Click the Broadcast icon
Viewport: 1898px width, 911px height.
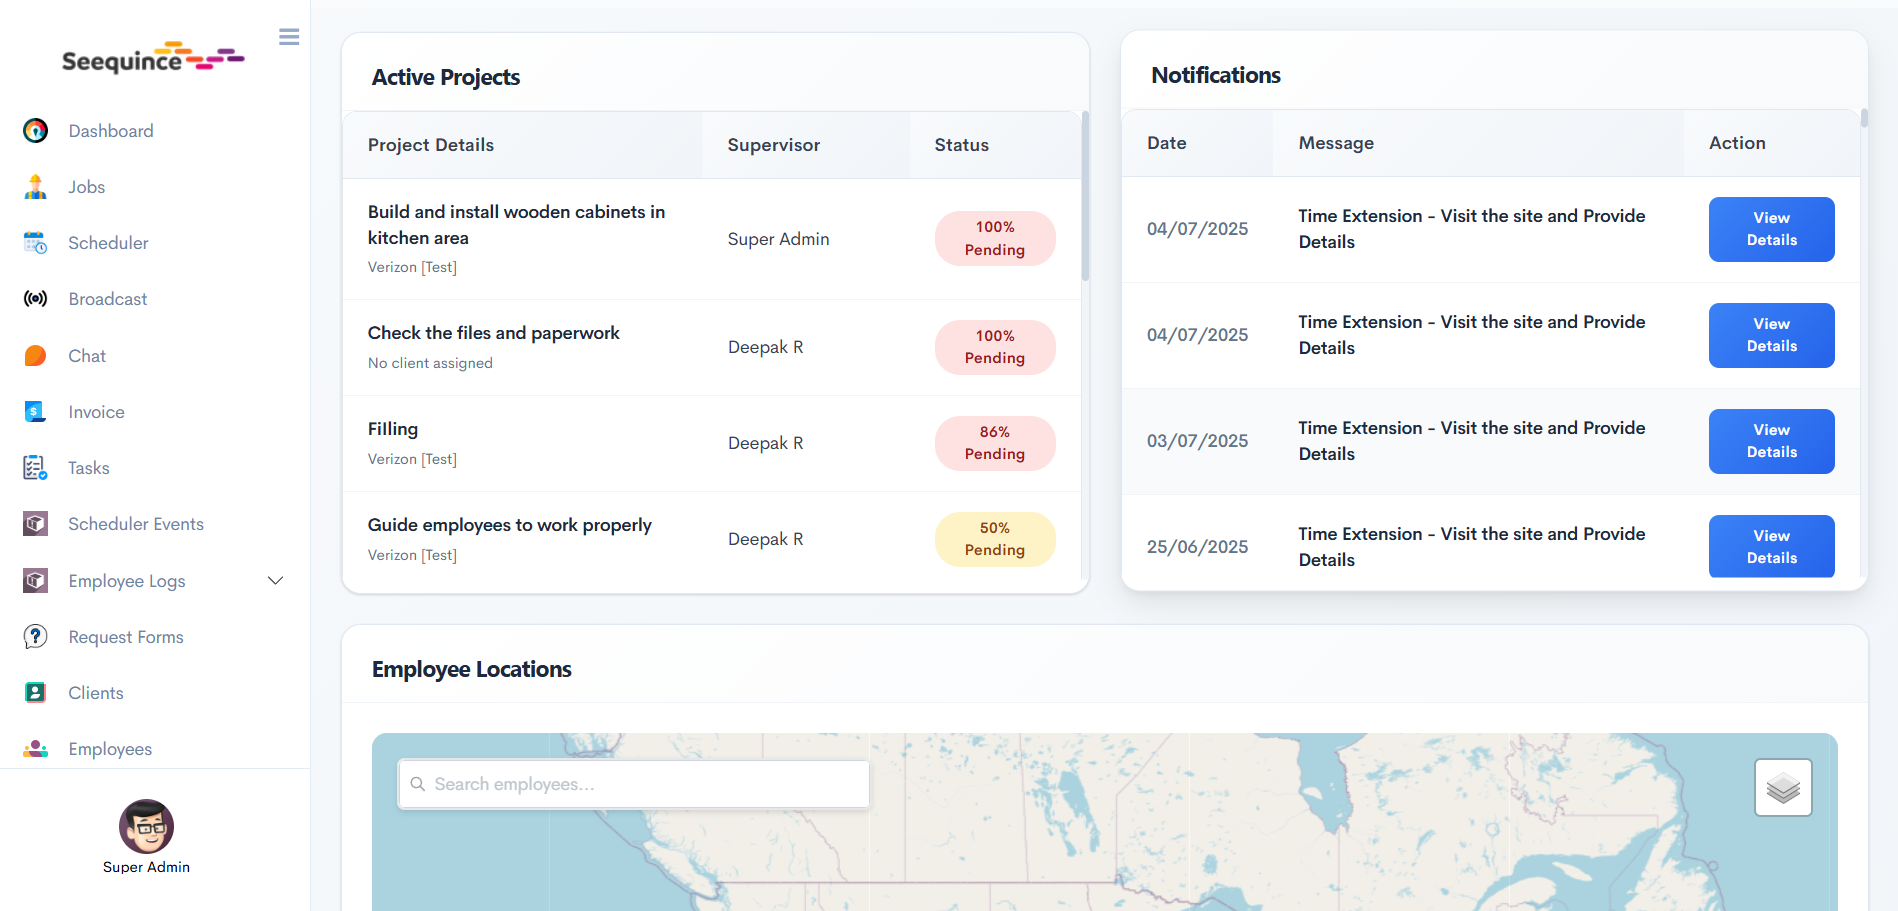click(x=35, y=298)
